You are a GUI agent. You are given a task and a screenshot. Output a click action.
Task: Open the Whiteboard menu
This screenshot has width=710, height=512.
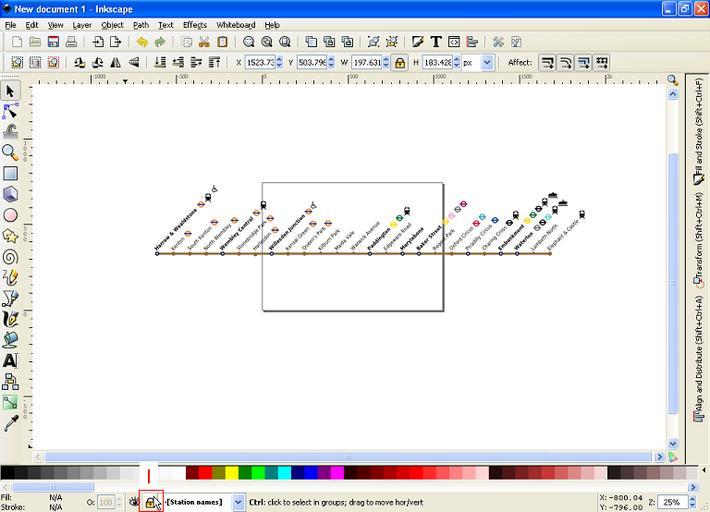(236, 25)
